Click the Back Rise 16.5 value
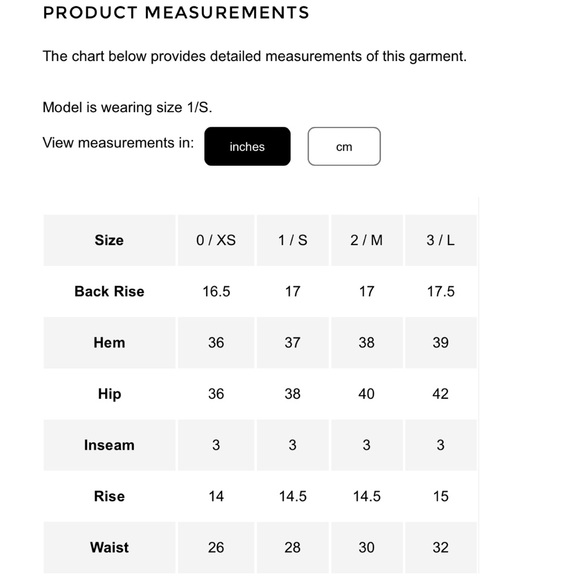Viewport: 580px width, 580px height. 216,291
